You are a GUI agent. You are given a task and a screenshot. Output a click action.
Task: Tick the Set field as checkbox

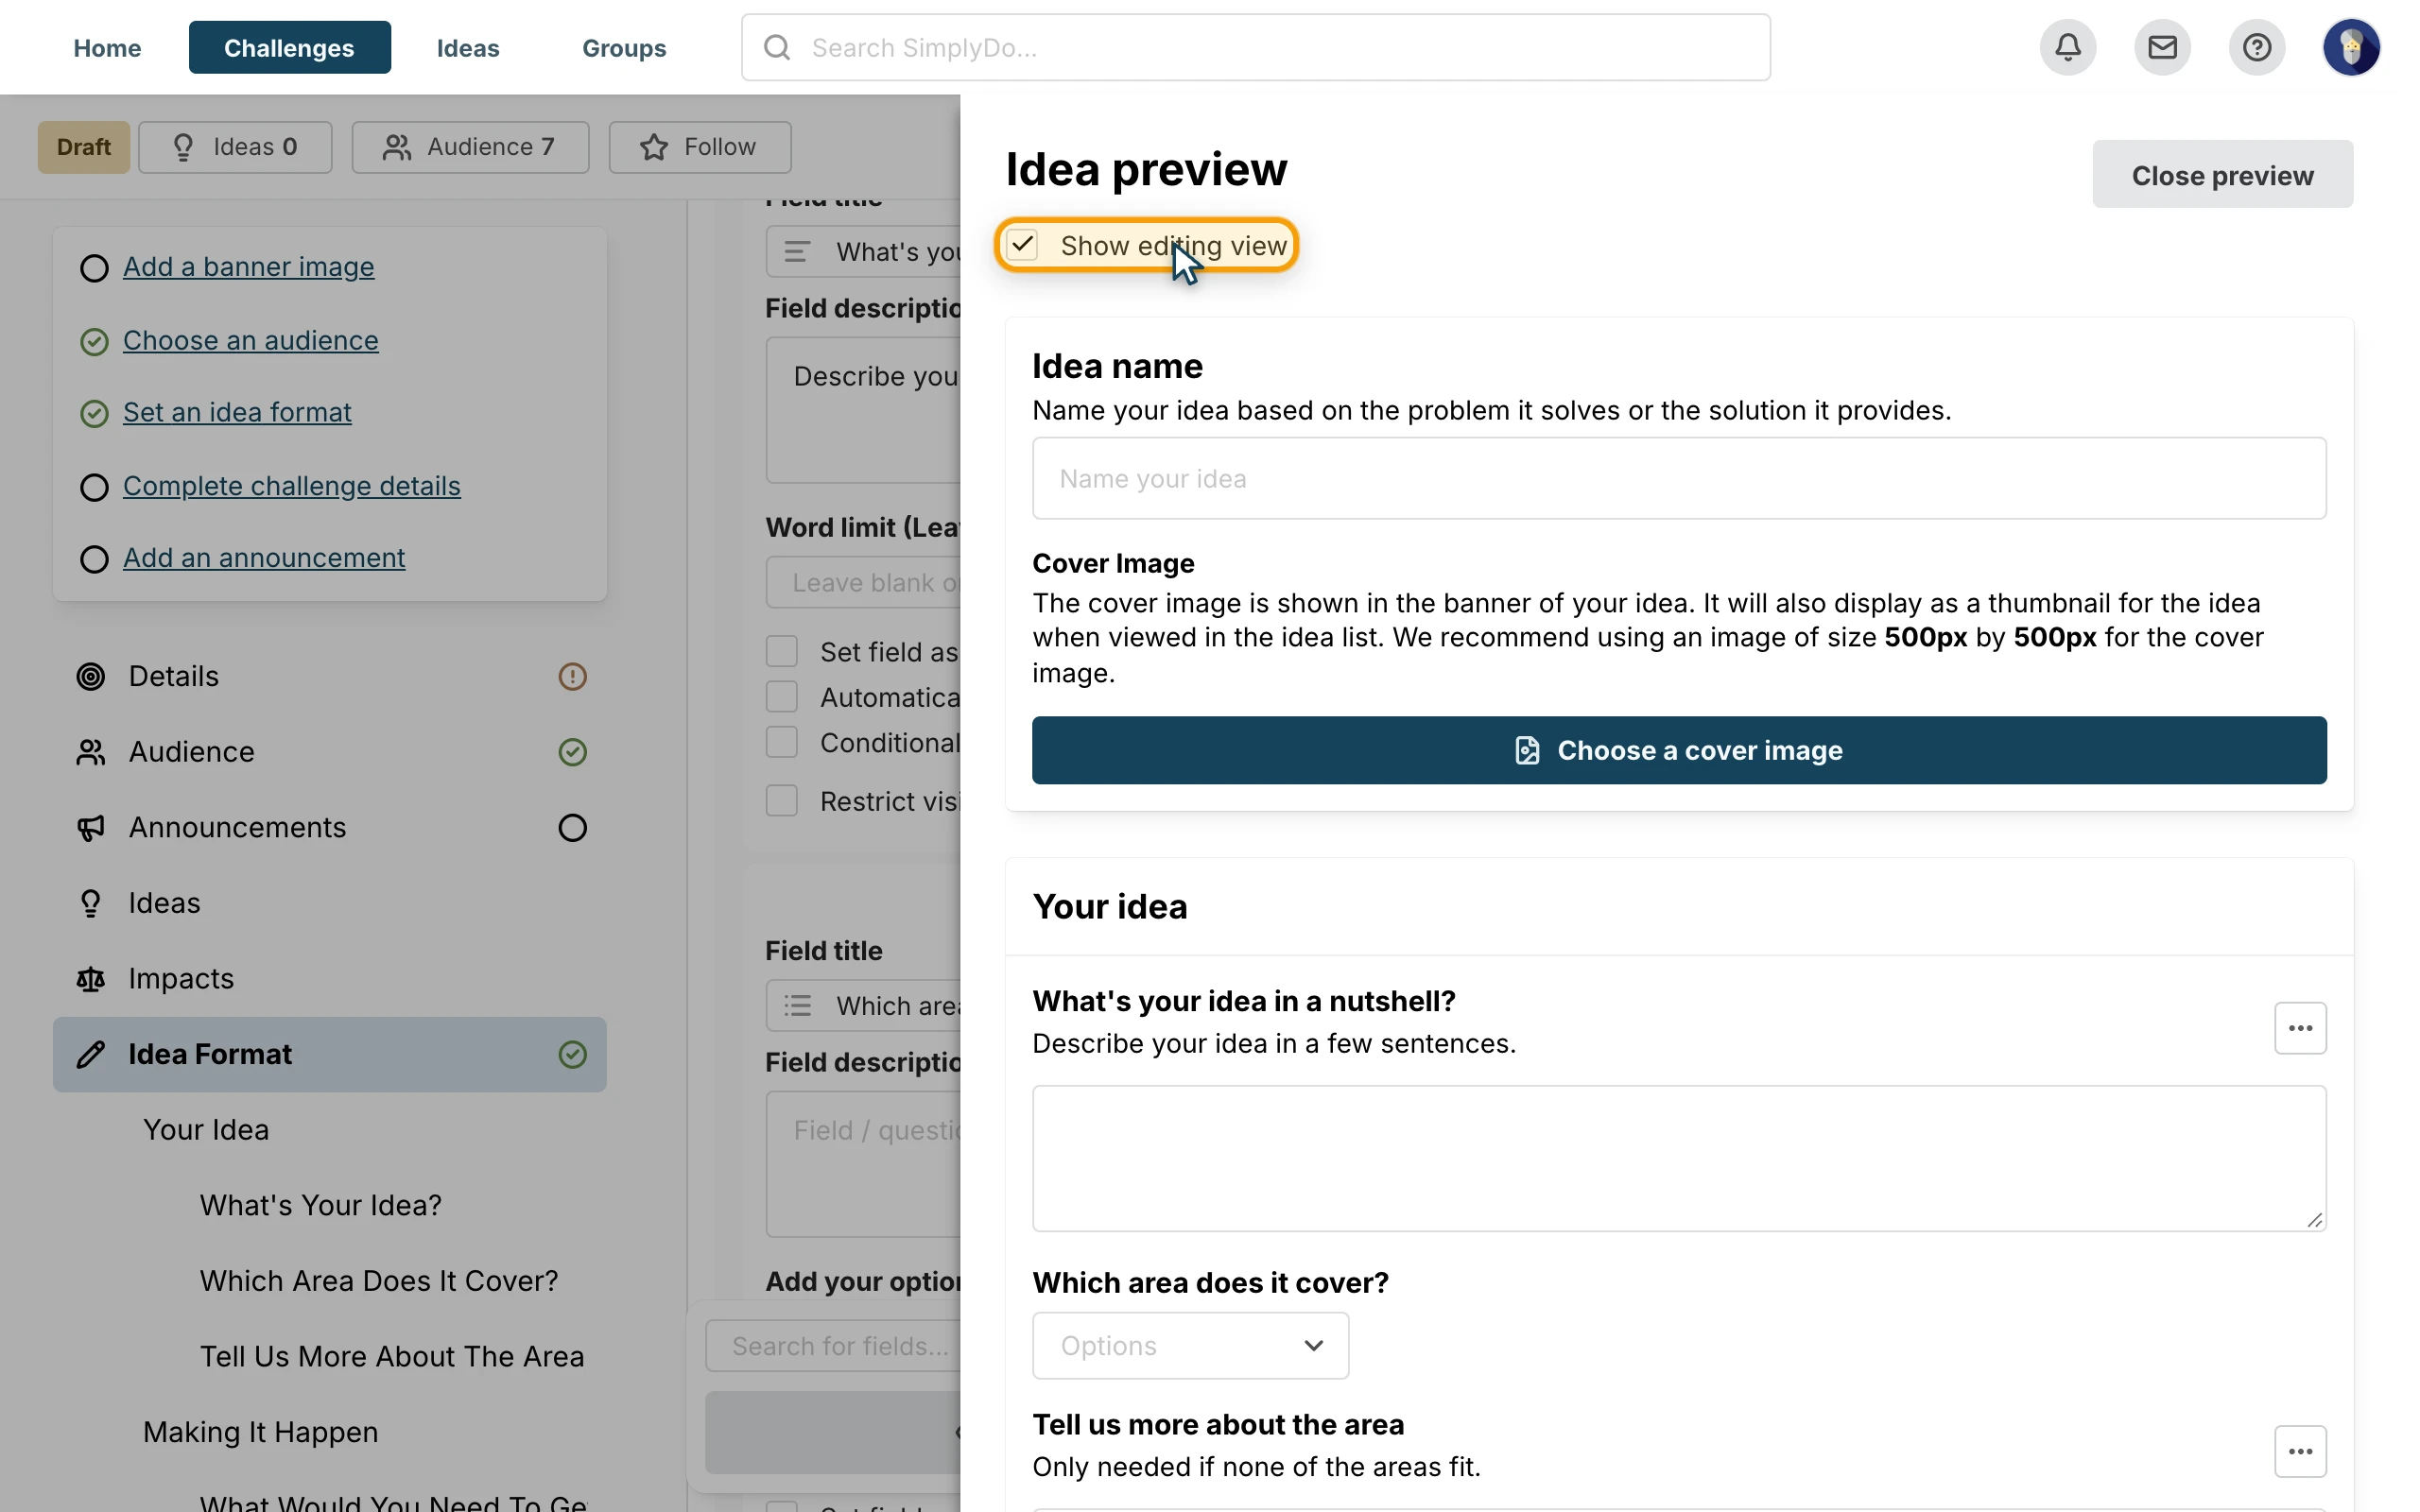click(x=782, y=652)
